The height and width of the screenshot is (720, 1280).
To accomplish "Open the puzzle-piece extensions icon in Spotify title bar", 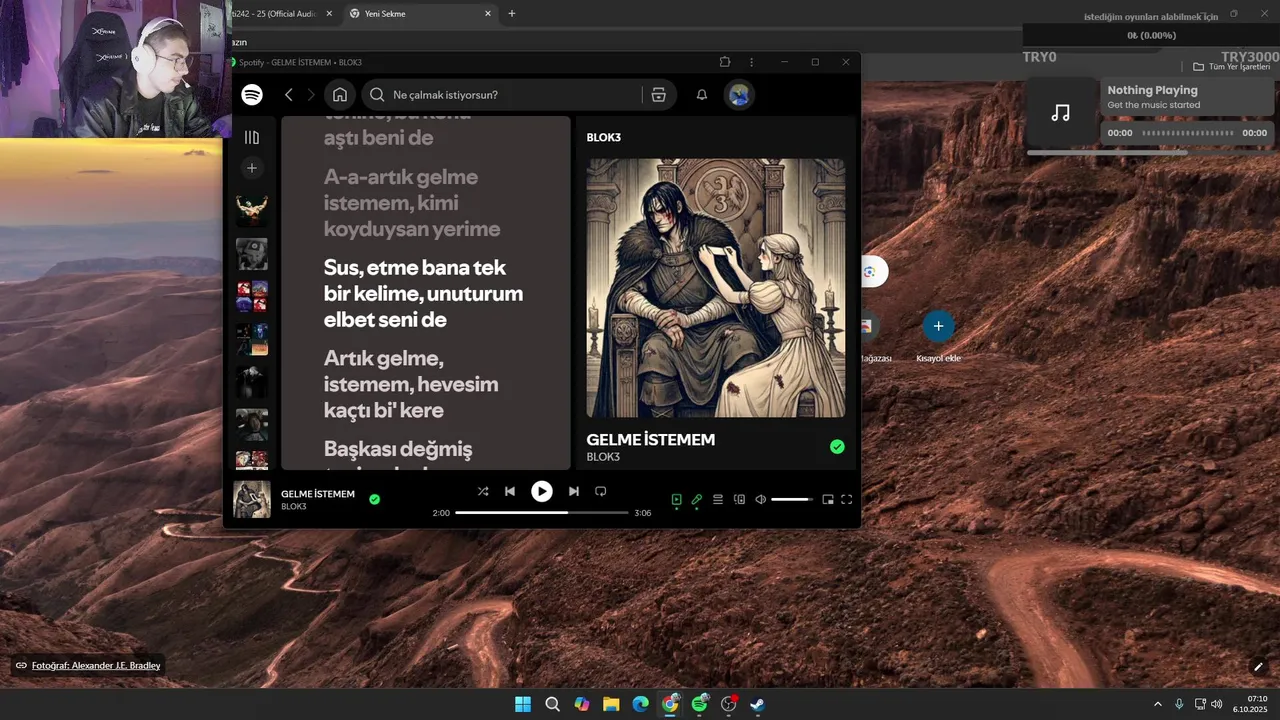I will (725, 62).
